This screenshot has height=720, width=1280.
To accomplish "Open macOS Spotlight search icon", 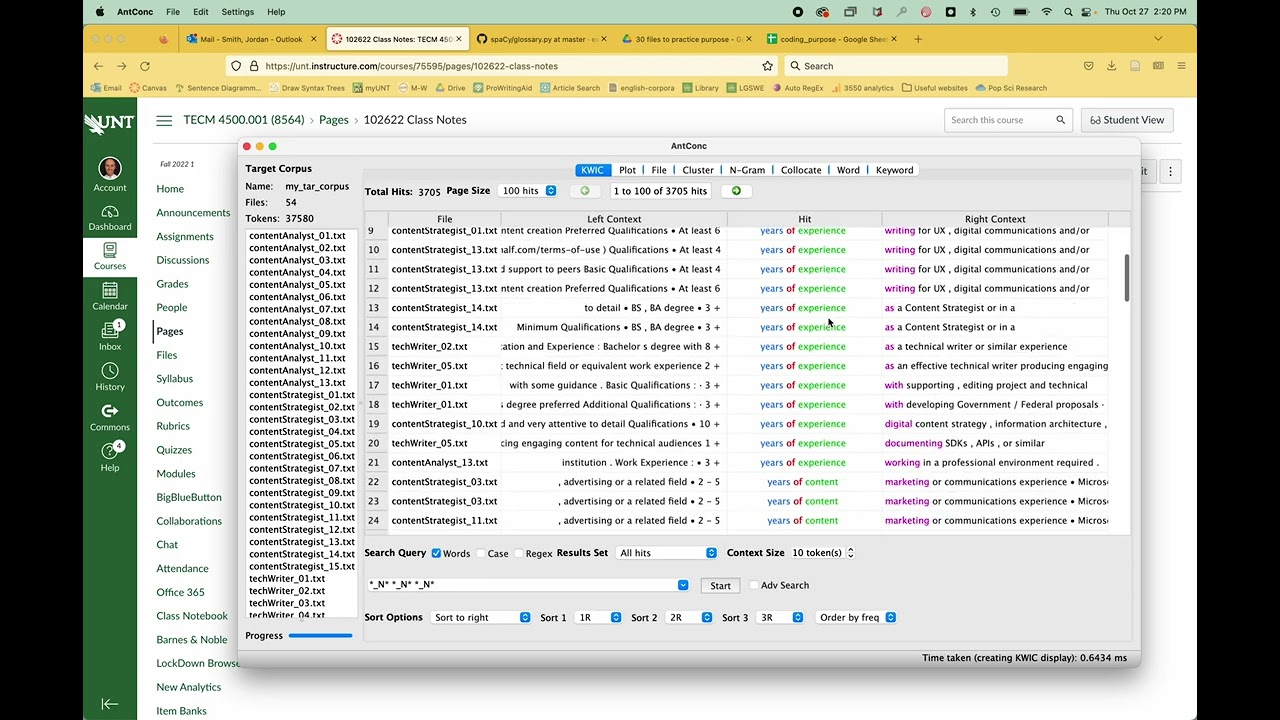I will (x=1070, y=12).
